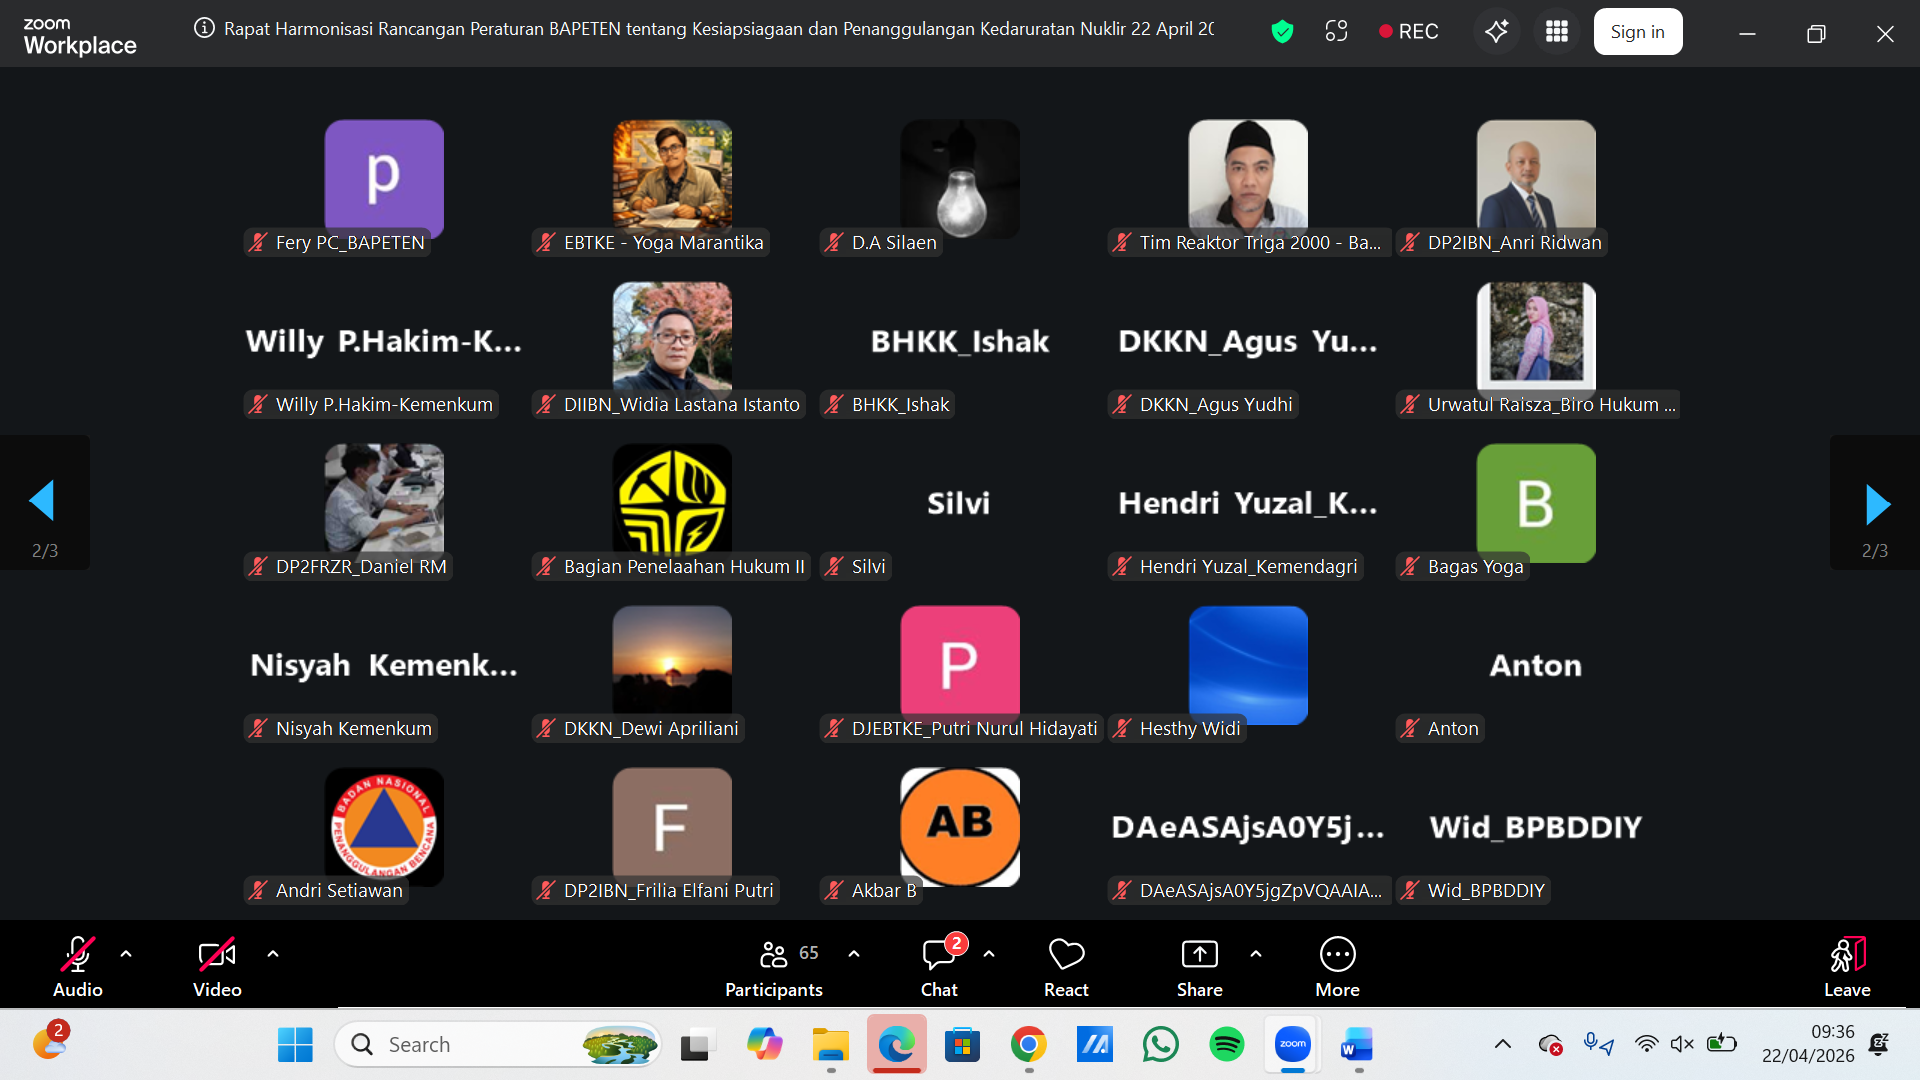
Task: Expand Share options arrow
Action: point(1256,954)
